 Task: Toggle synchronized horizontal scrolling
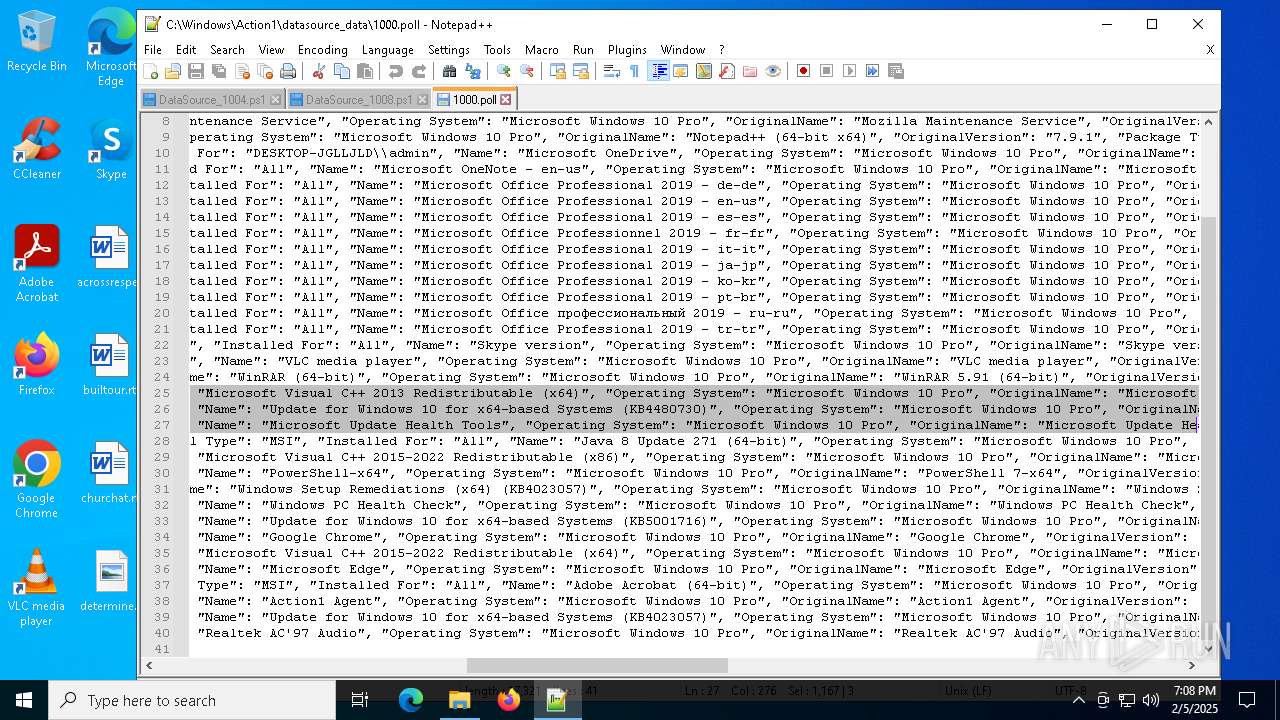(x=581, y=71)
